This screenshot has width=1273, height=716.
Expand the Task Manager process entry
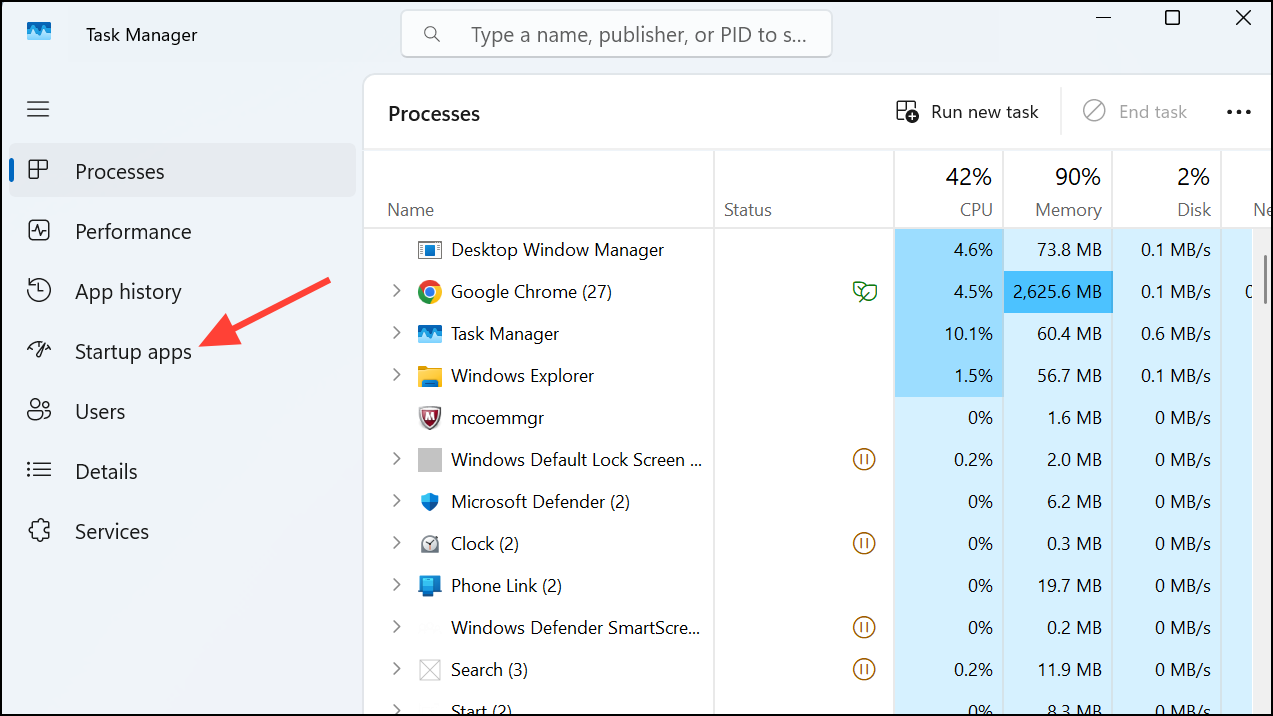[x=396, y=333]
